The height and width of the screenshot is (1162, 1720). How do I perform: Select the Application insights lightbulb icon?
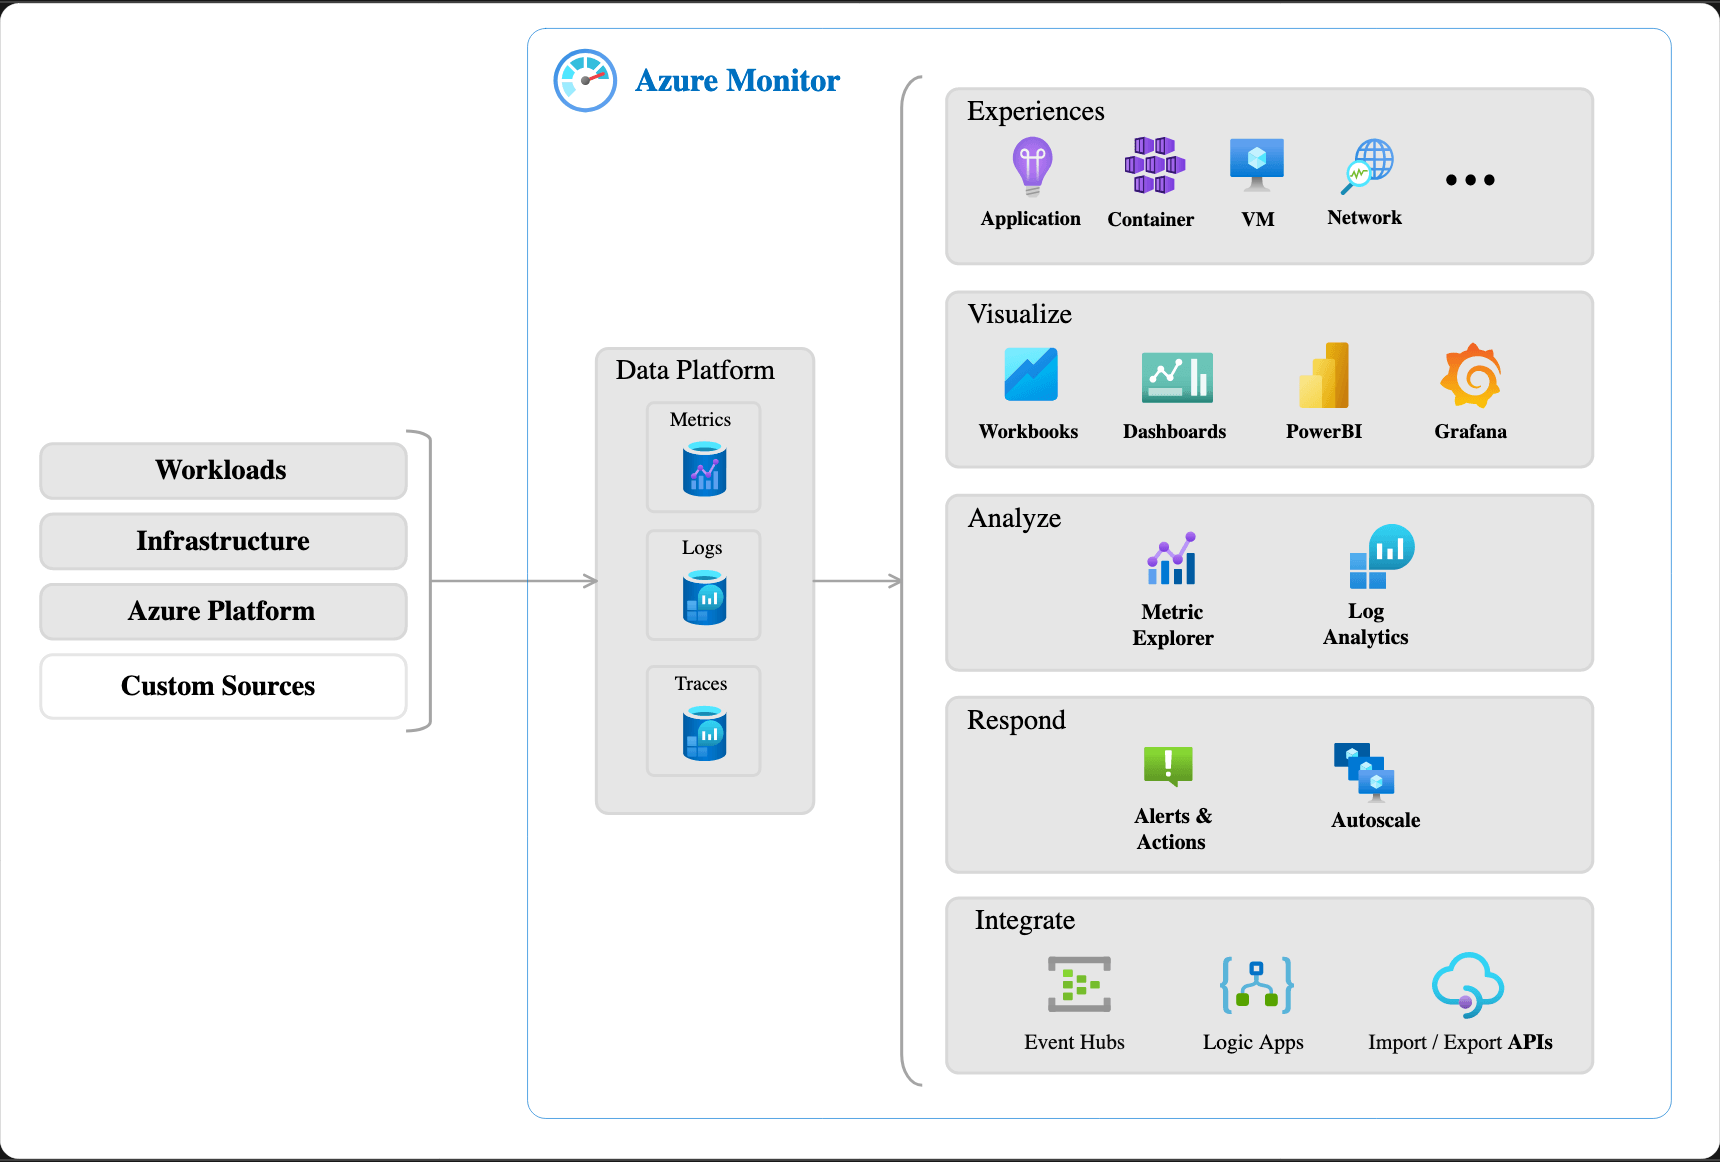[1032, 166]
